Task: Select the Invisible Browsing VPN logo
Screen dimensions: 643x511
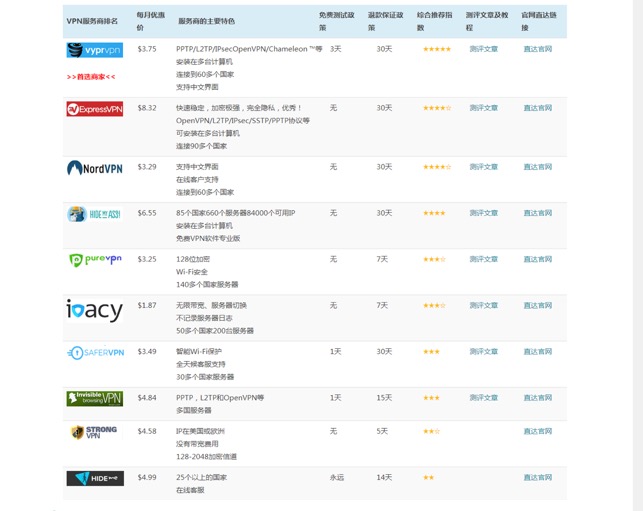Action: 95,398
